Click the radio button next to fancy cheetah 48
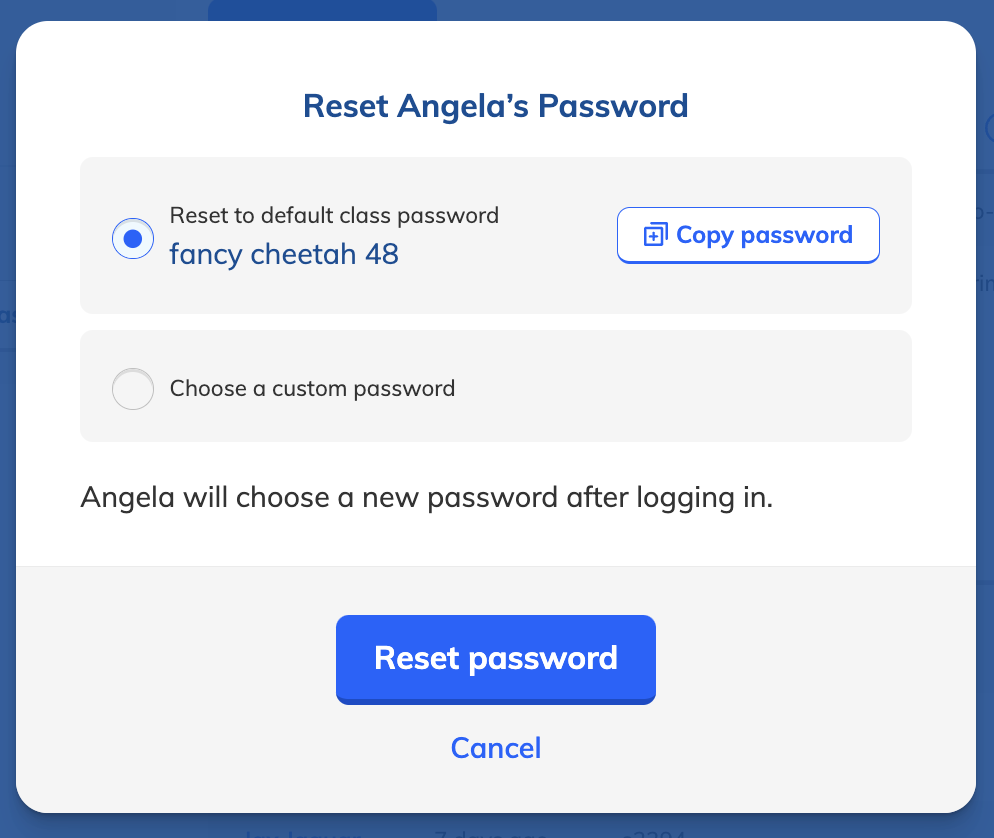Viewport: 994px width, 838px height. point(133,238)
